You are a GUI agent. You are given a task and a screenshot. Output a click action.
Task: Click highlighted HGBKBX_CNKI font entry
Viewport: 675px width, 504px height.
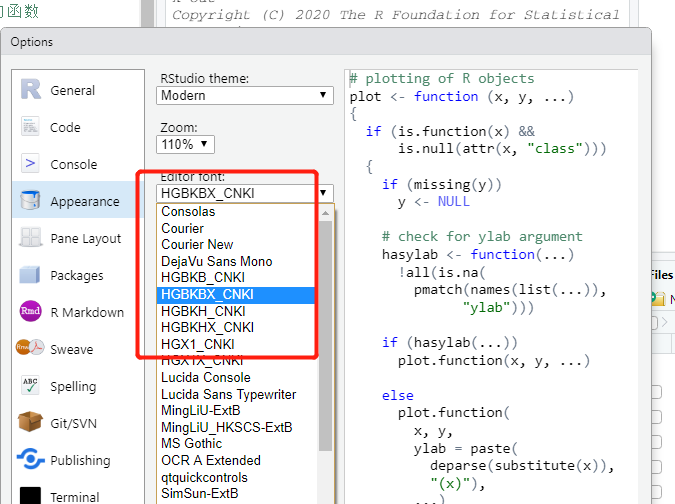238,294
